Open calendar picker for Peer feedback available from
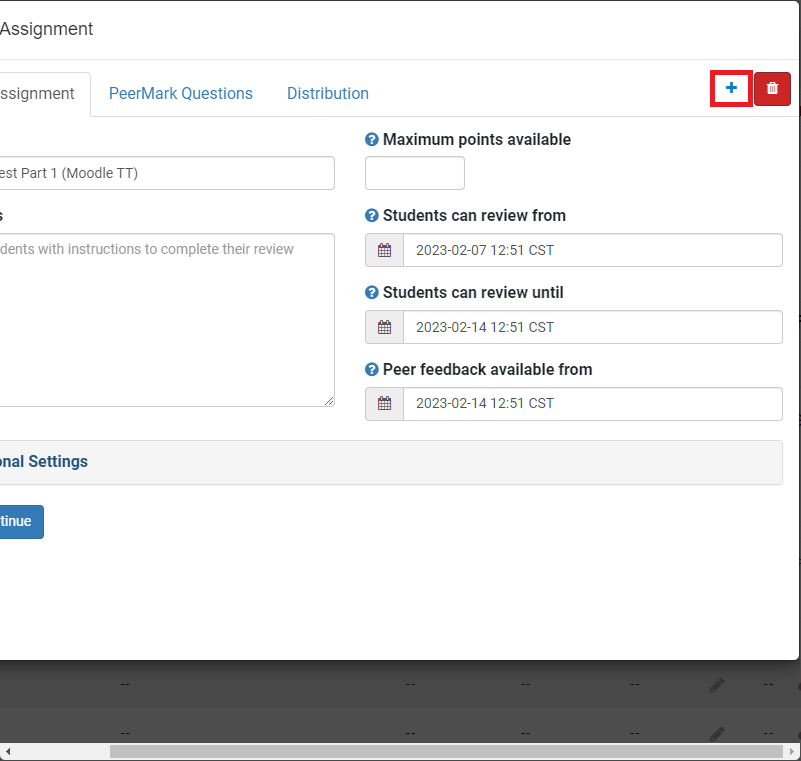 383,403
